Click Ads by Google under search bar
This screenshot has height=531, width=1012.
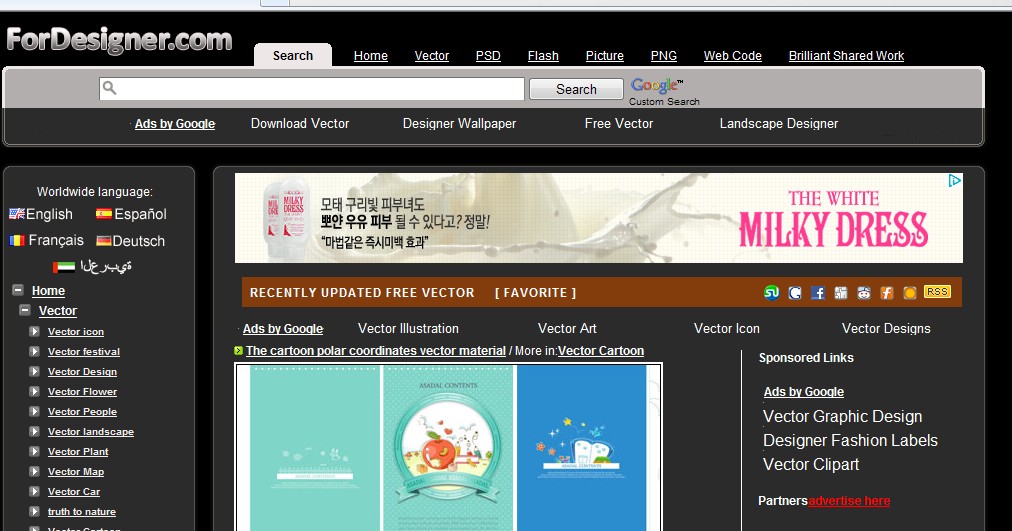[175, 124]
